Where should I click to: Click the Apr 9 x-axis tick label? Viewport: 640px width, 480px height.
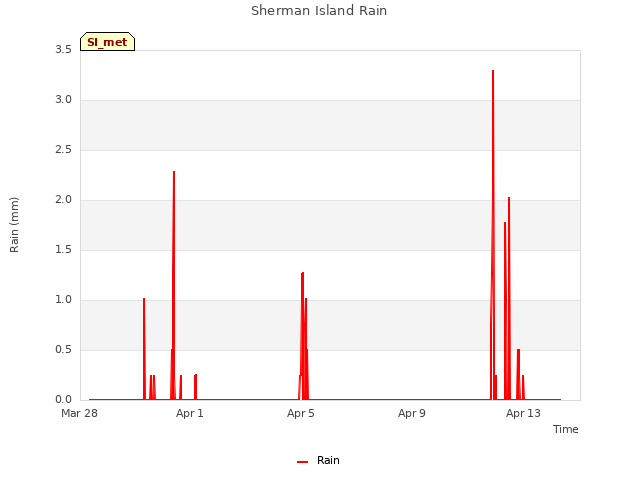click(x=411, y=413)
